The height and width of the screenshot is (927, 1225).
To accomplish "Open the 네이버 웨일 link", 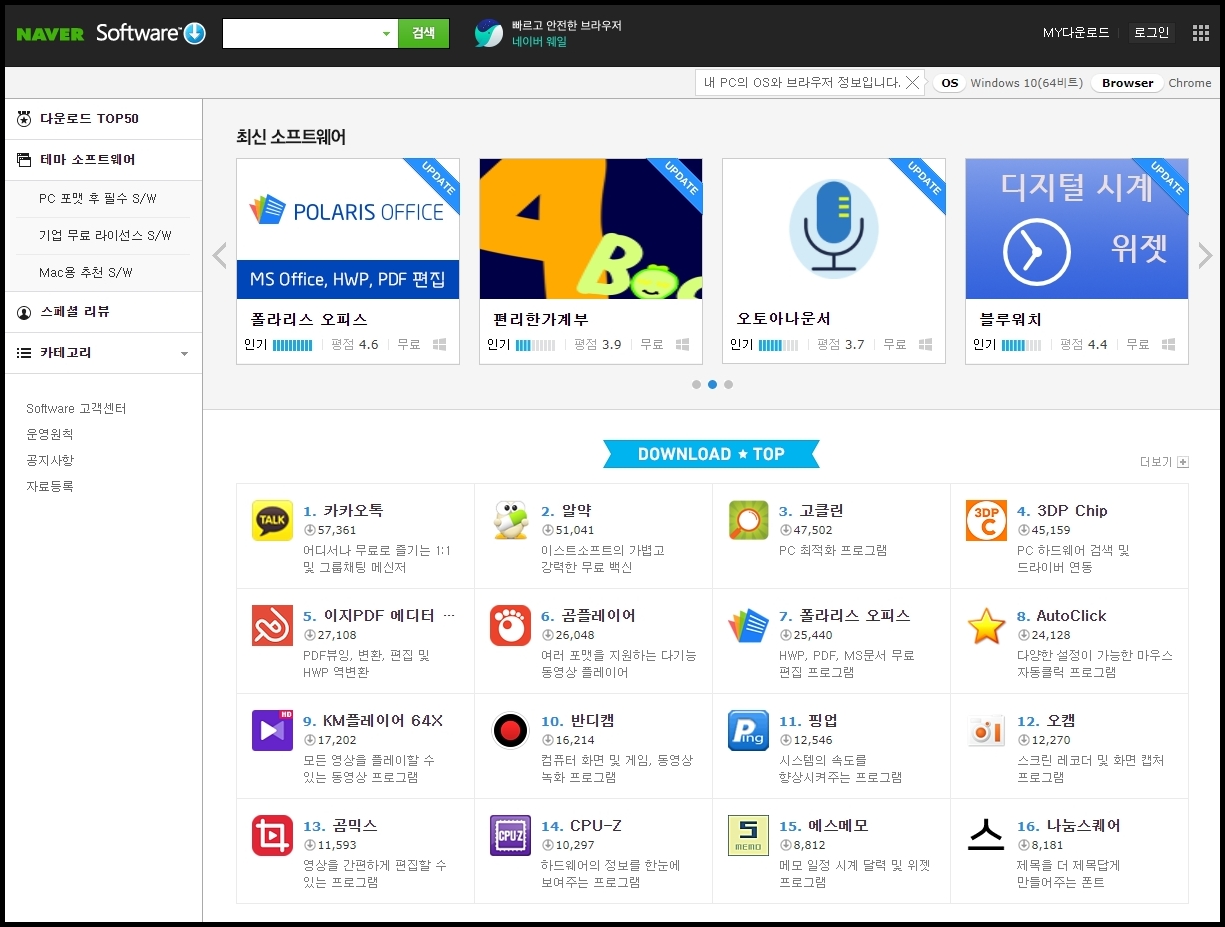I will coord(539,42).
